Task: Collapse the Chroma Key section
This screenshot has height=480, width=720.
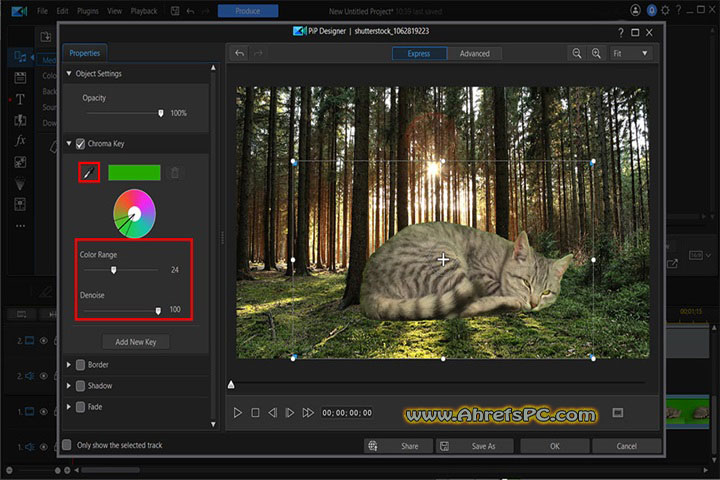Action: (69, 144)
